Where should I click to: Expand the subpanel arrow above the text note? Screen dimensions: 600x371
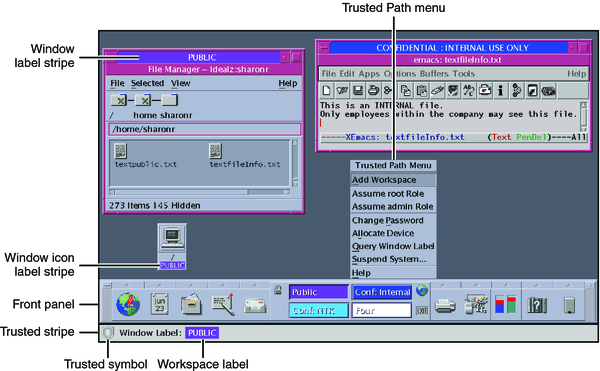click(223, 285)
